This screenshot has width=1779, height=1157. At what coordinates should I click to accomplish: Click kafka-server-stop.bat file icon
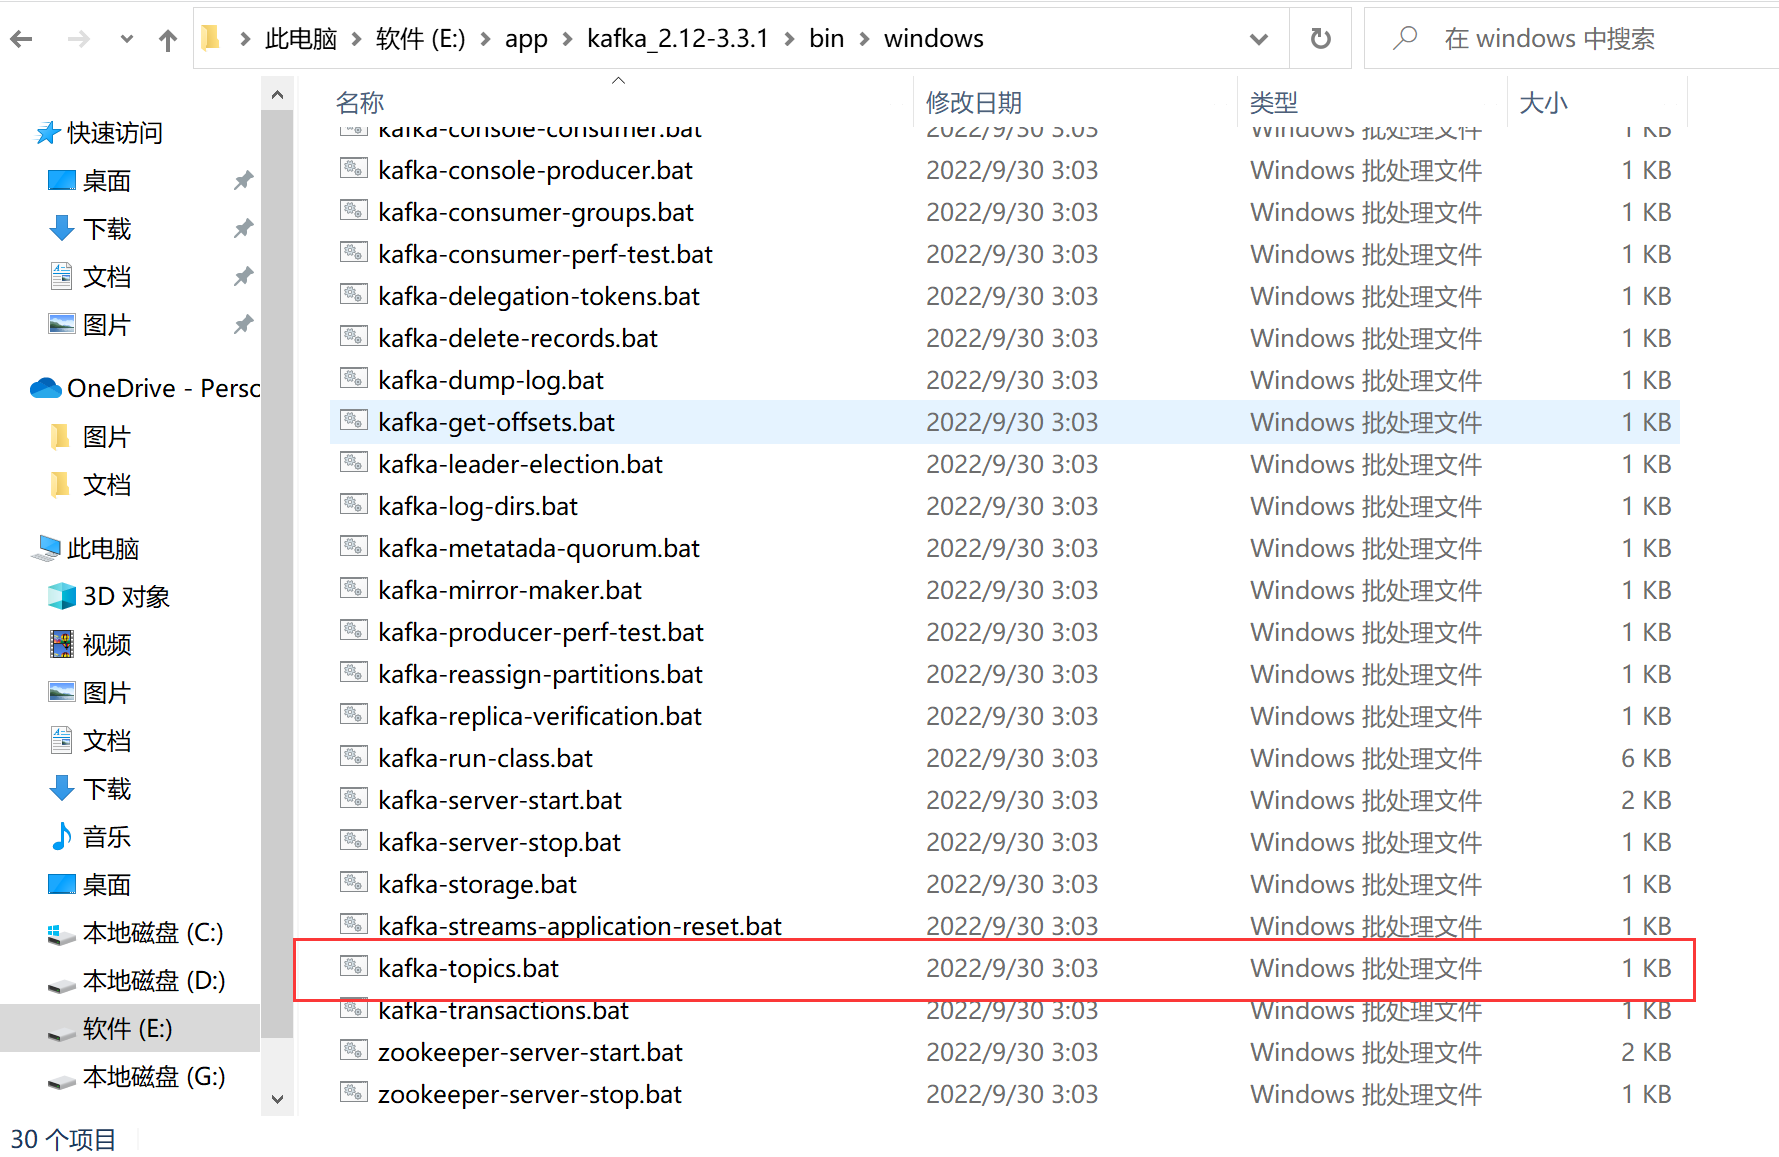click(x=353, y=841)
